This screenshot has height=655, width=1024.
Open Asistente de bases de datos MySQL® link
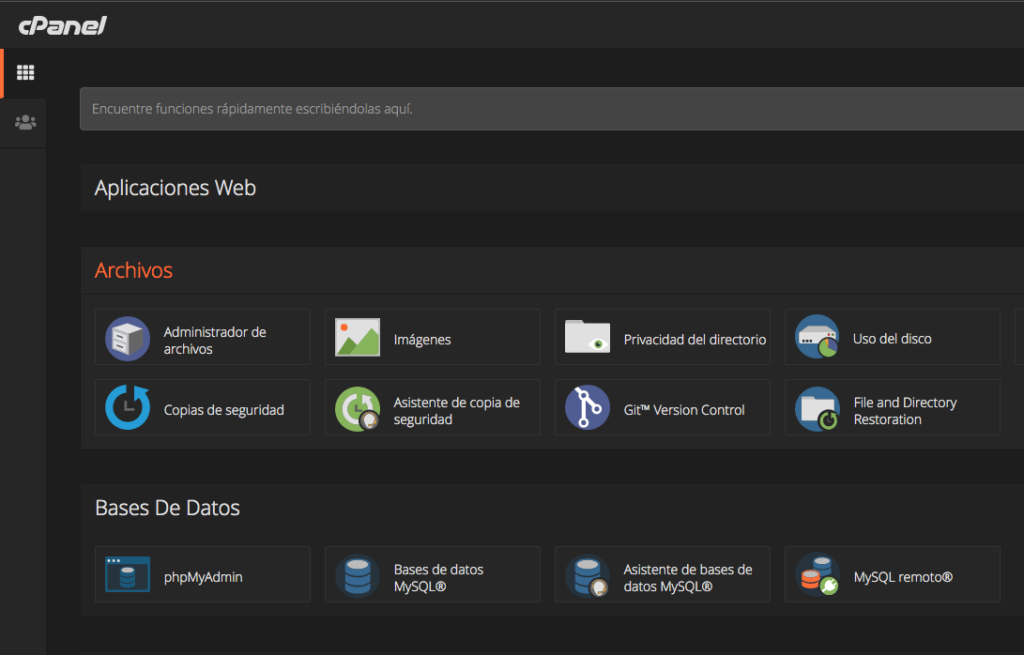(x=688, y=578)
